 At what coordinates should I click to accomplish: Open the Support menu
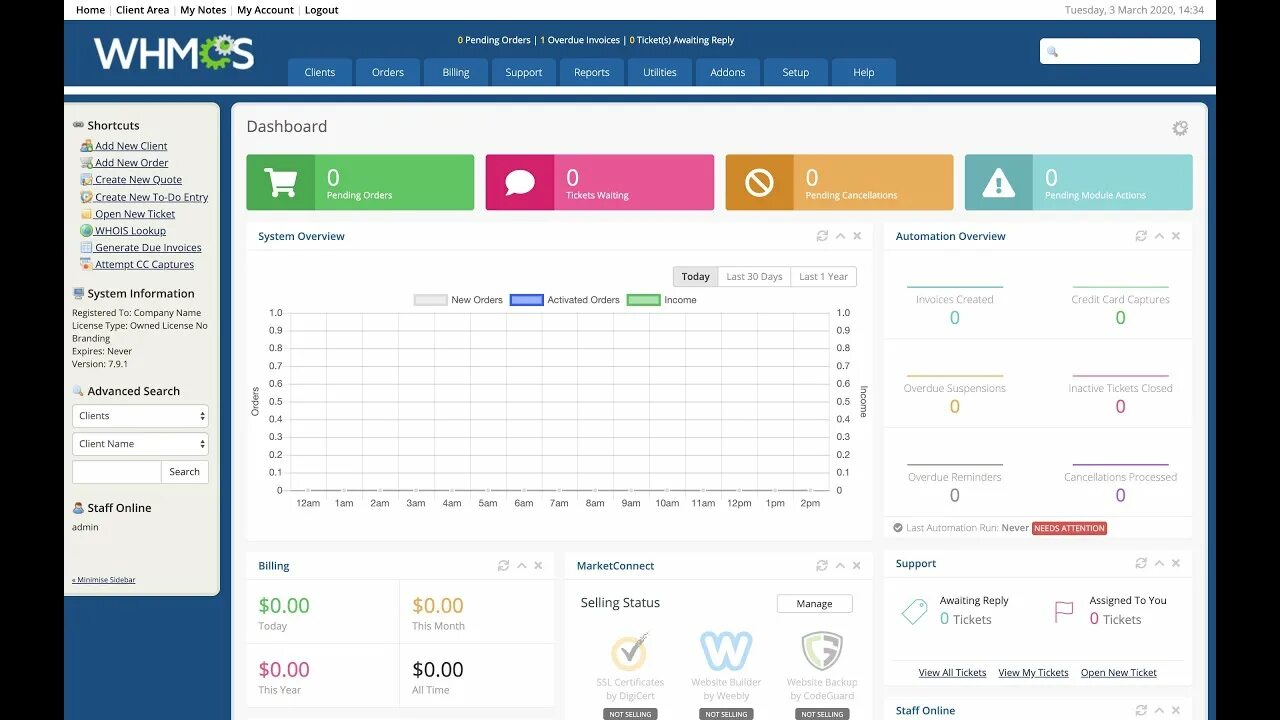[x=524, y=72]
